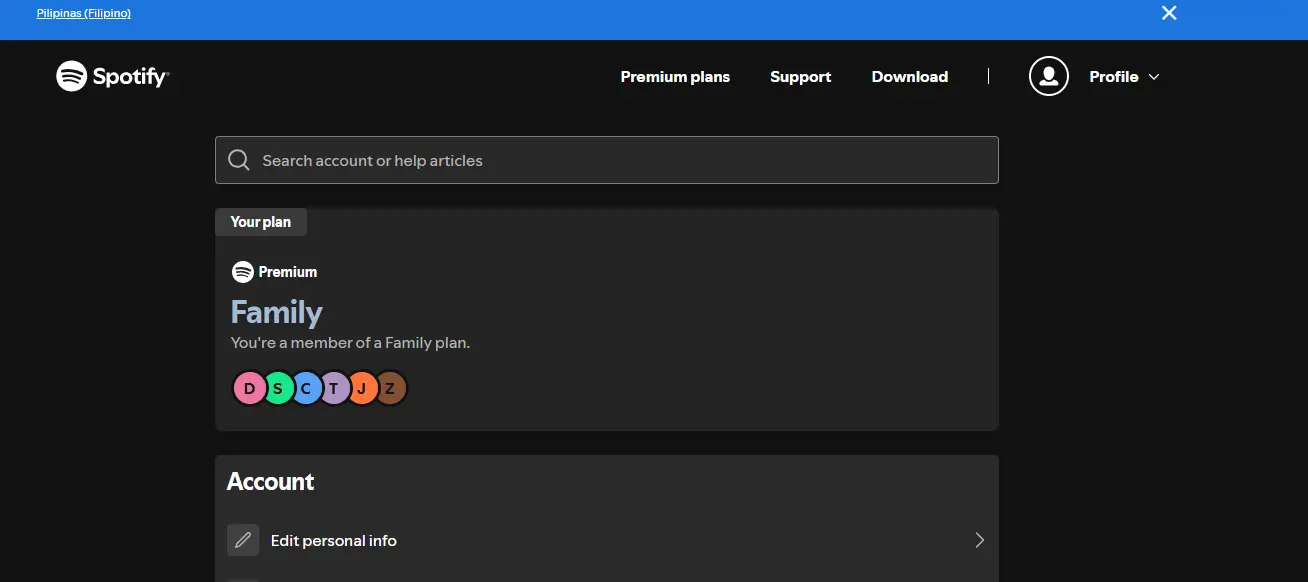The height and width of the screenshot is (582, 1308).
Task: Select the blue C family member avatar
Action: click(305, 388)
